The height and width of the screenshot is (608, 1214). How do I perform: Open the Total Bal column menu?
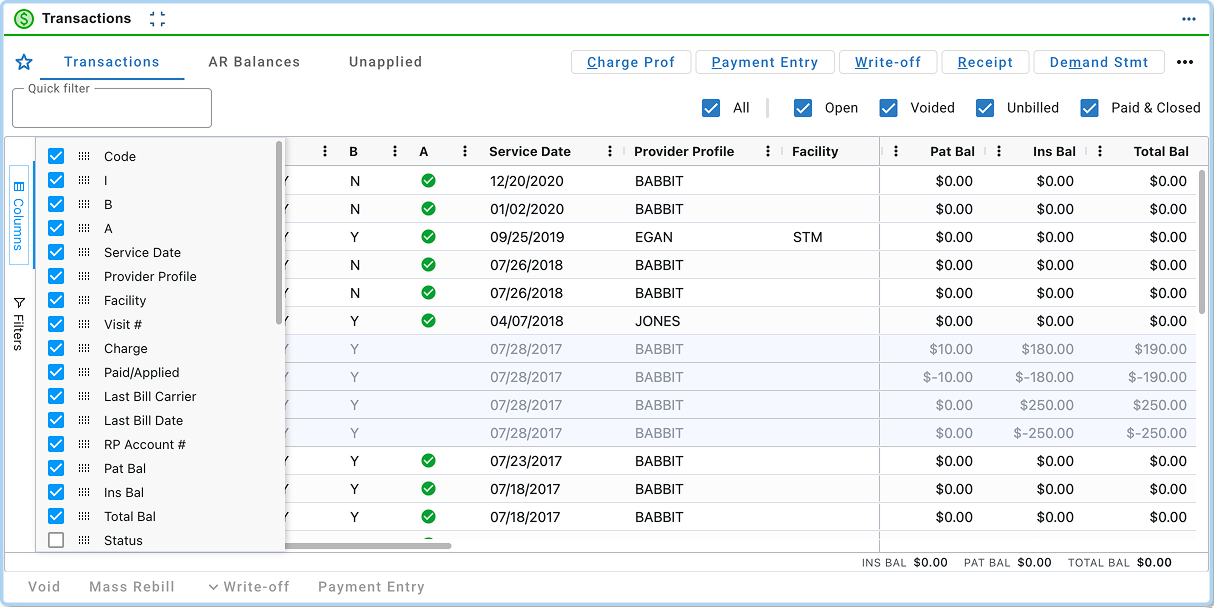click(x=1100, y=152)
